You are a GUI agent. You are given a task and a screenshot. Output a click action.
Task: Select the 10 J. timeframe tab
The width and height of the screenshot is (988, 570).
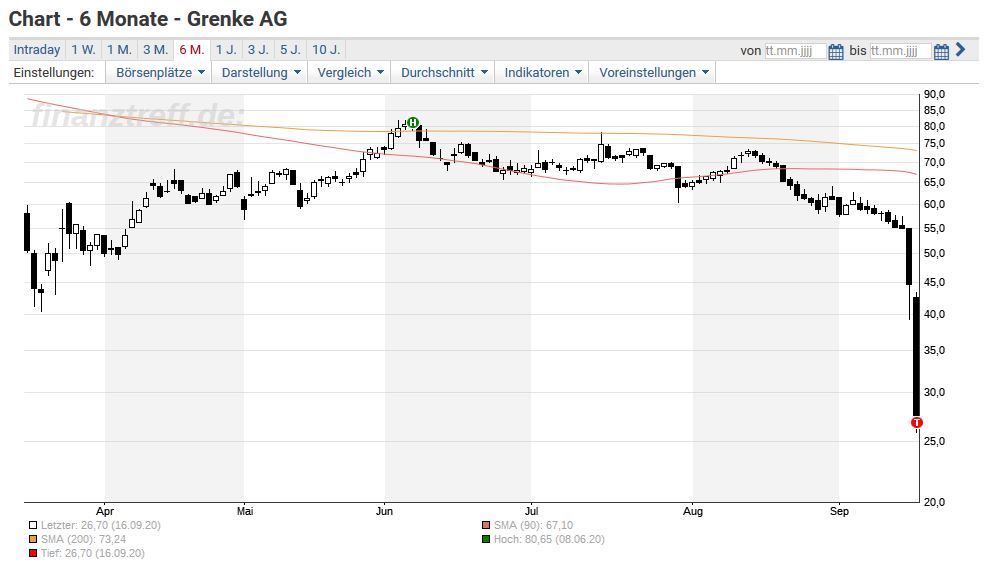click(x=326, y=50)
